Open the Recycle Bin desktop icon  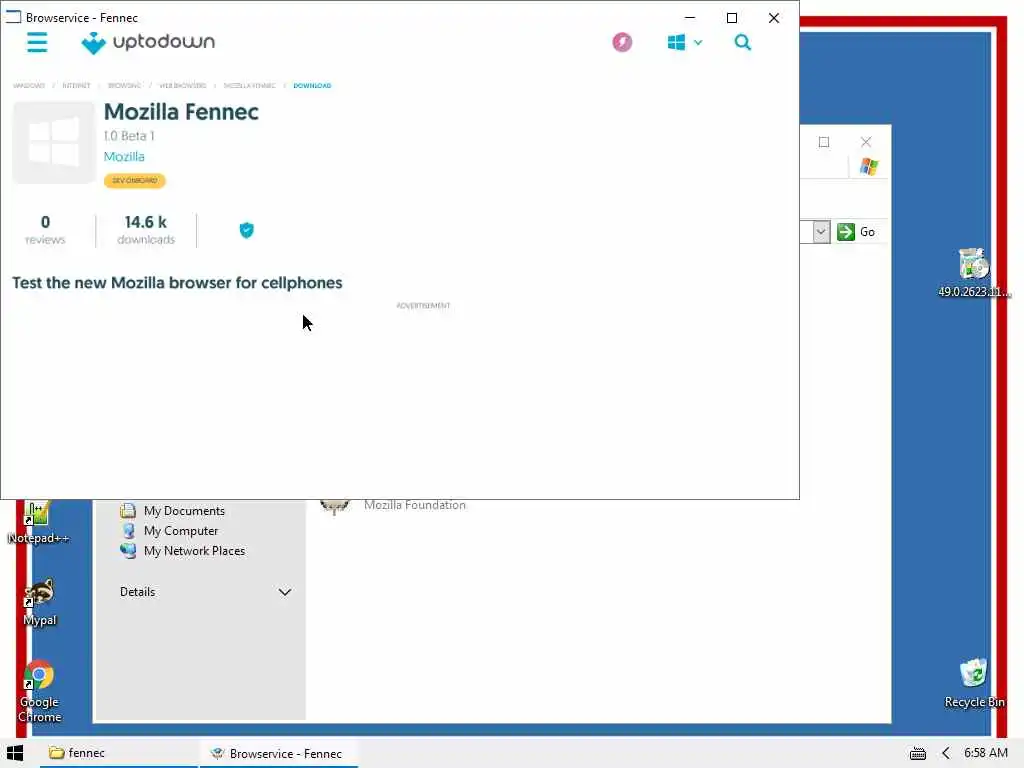[974, 684]
